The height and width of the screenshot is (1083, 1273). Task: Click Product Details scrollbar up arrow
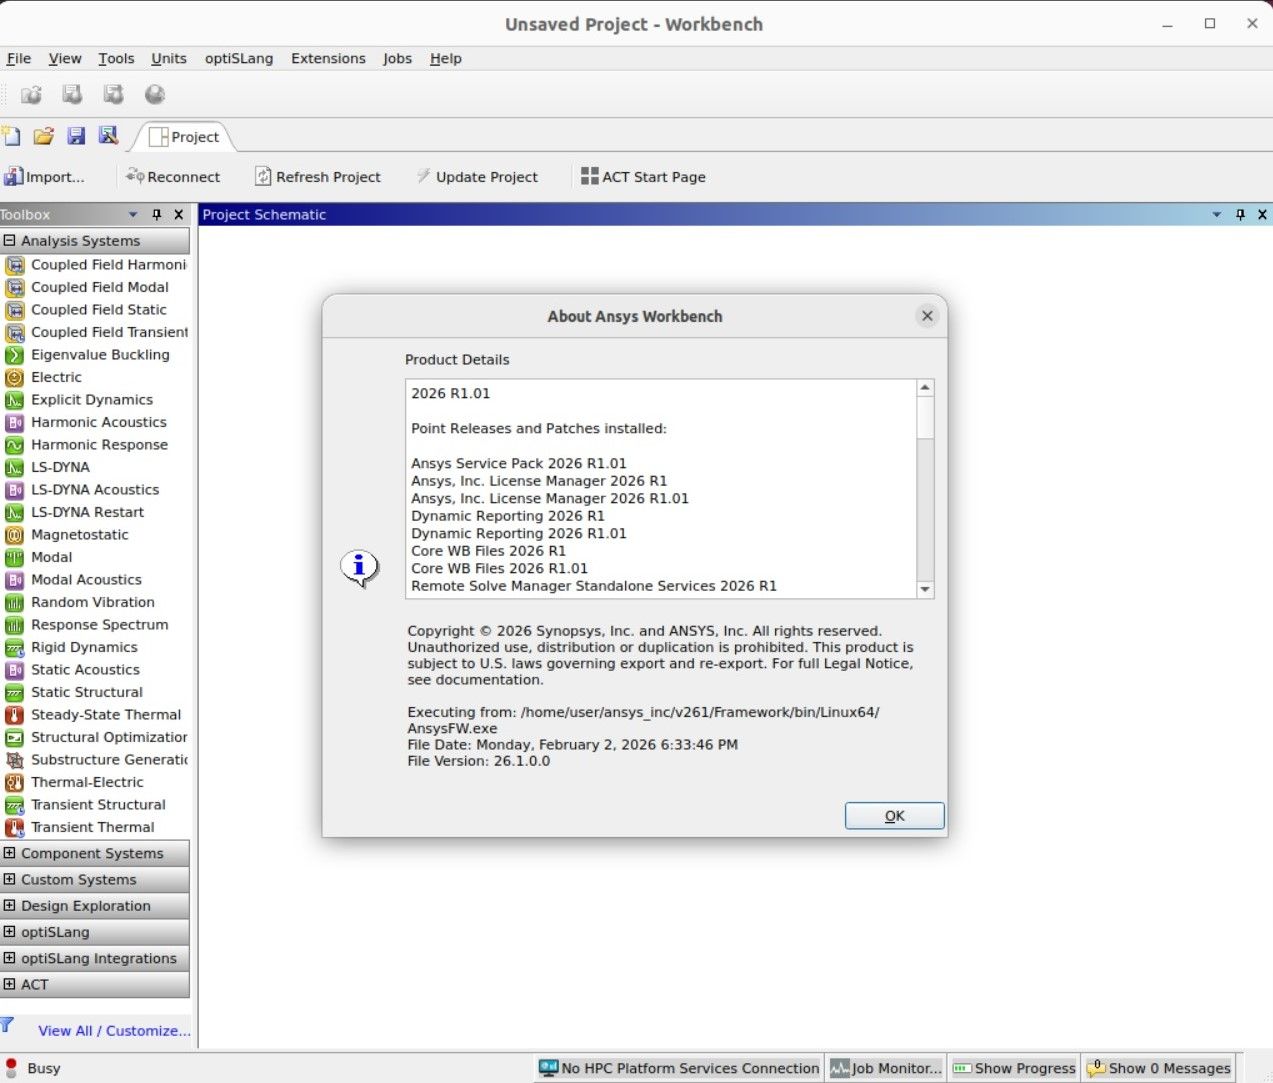click(x=925, y=388)
